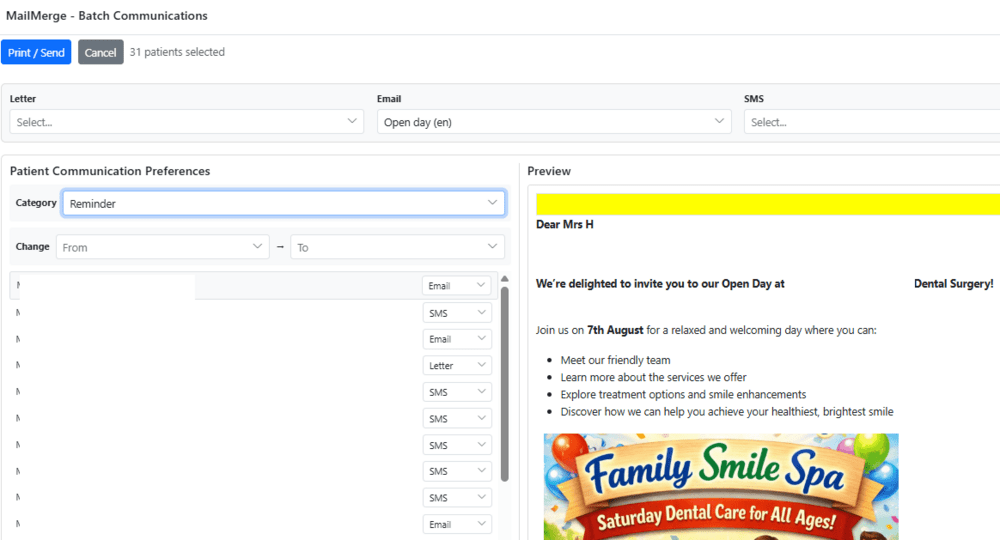The width and height of the screenshot is (1000, 540).
Task: Click the scroll up arrow of patient list
Action: click(504, 279)
